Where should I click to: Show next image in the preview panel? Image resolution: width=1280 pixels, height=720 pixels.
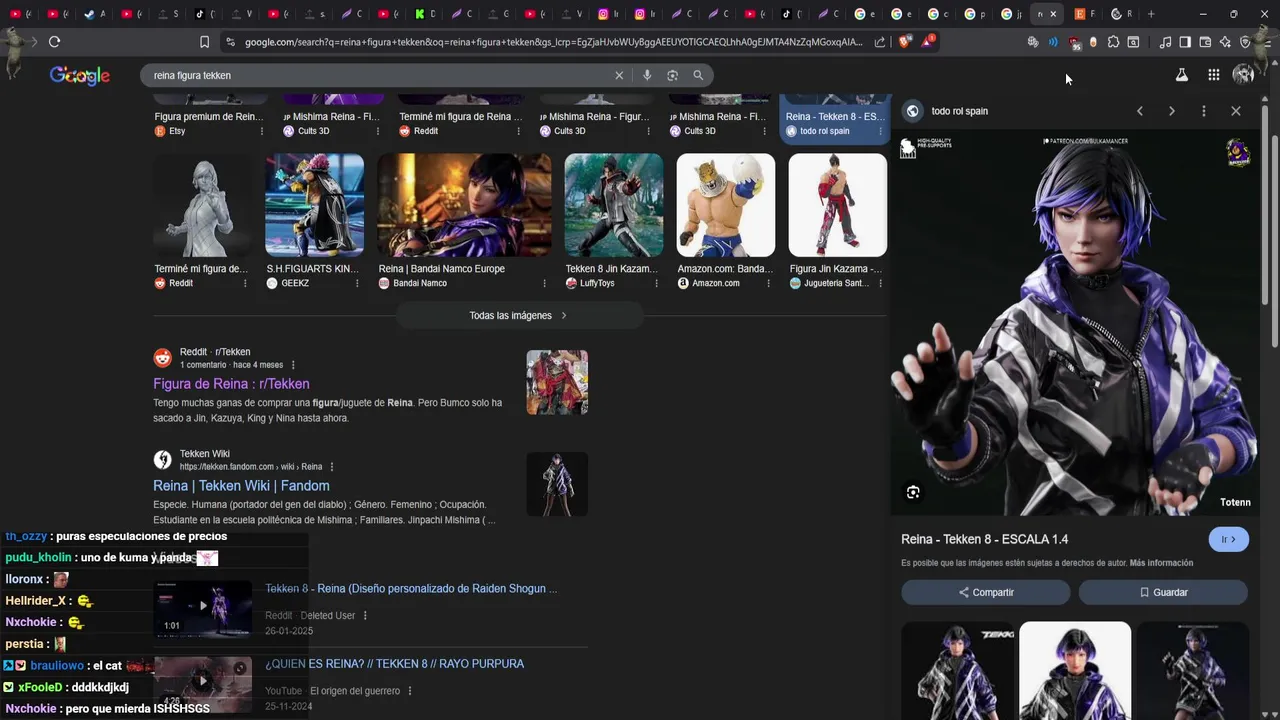(x=1172, y=111)
